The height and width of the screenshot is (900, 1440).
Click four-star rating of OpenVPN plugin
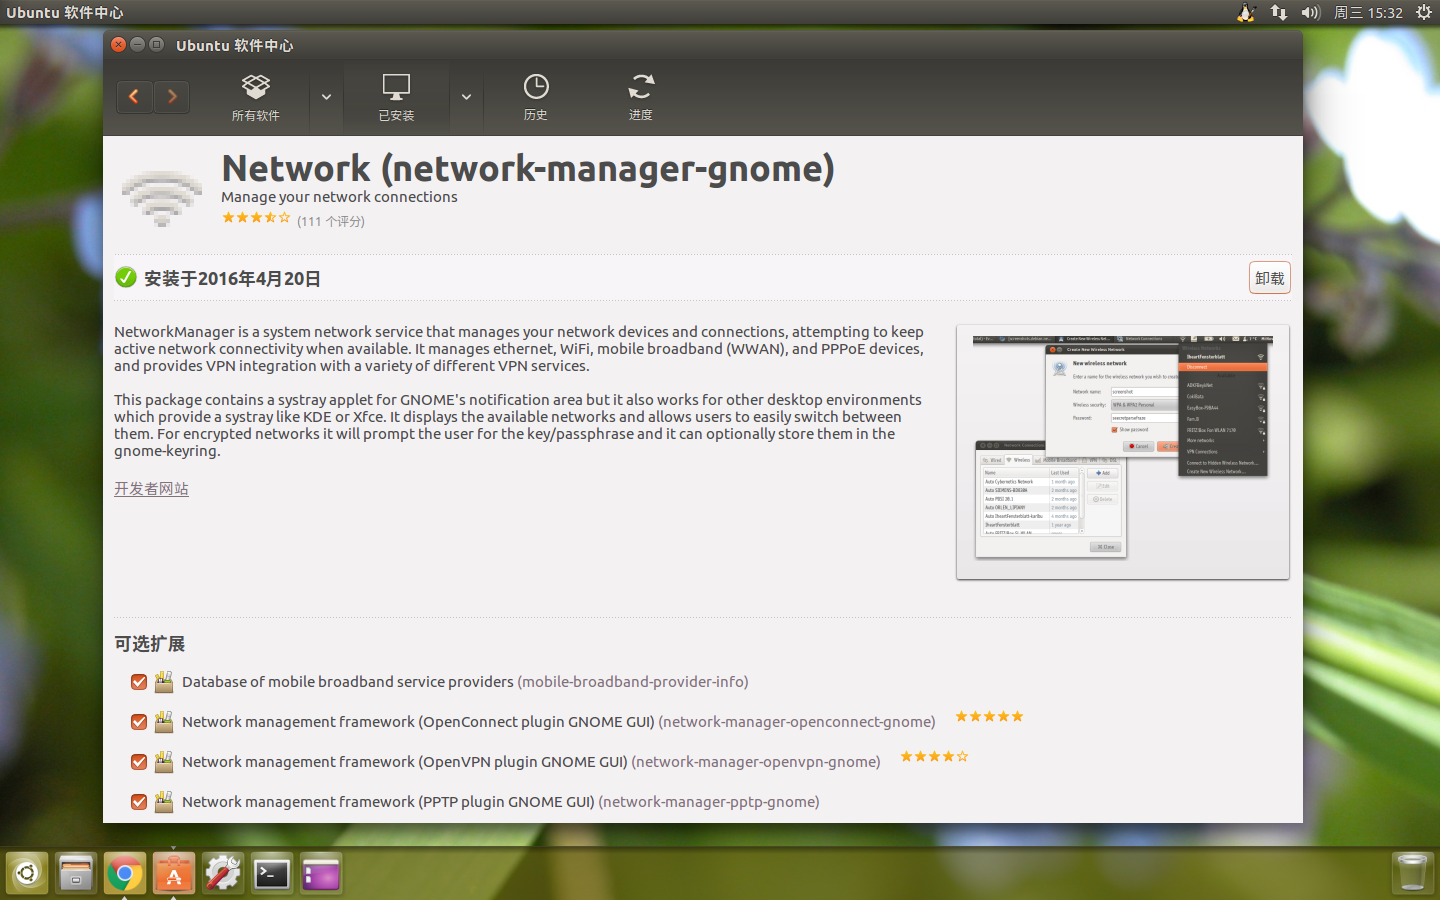pyautogui.click(x=934, y=756)
